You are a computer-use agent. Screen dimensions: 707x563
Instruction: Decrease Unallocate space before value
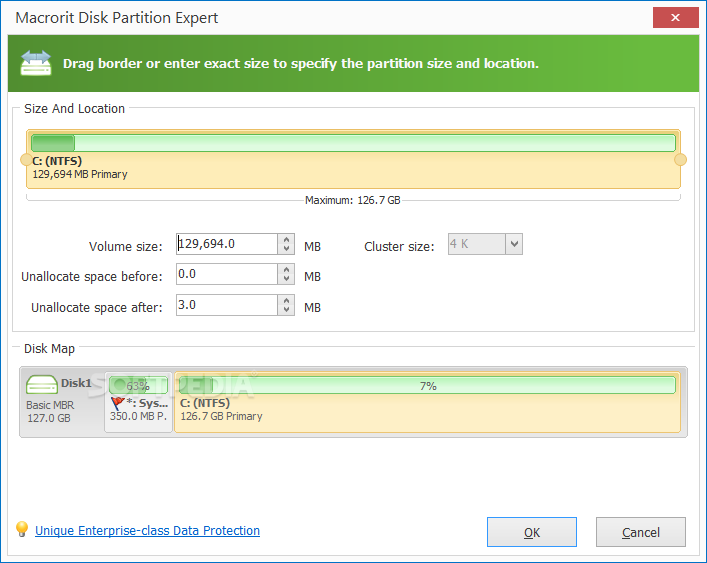click(x=286, y=279)
